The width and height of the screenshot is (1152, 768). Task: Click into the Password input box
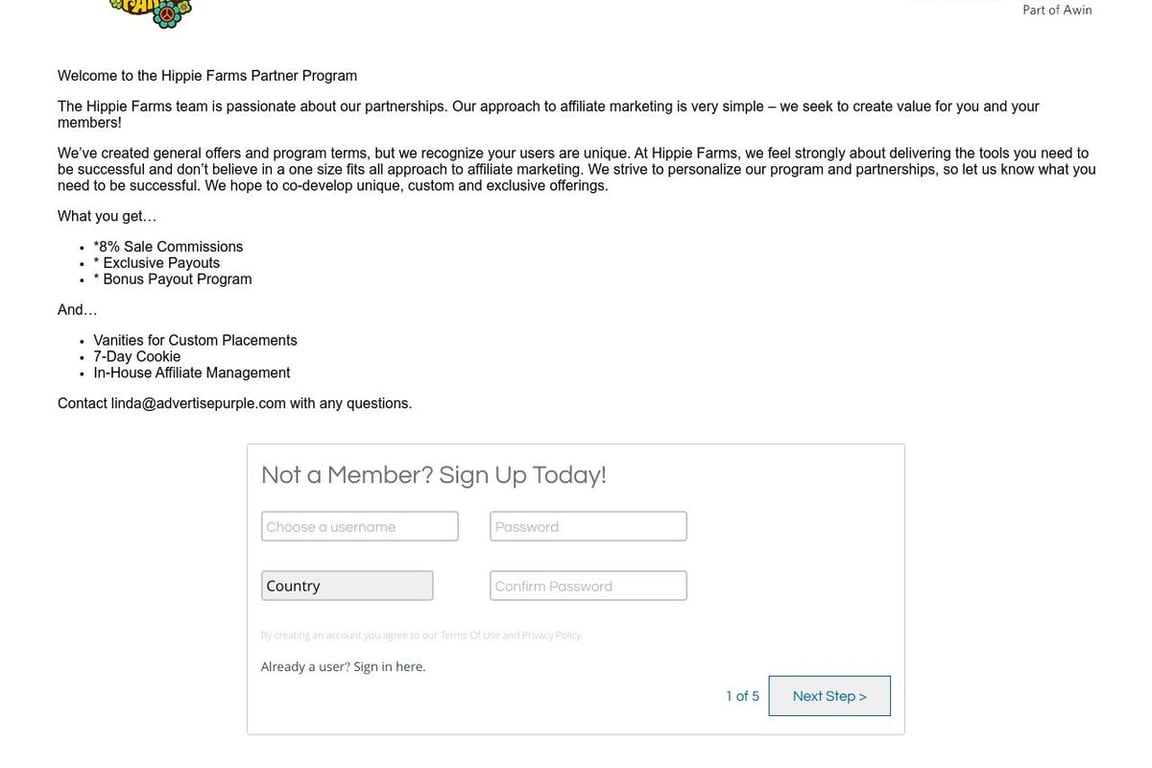pos(588,527)
